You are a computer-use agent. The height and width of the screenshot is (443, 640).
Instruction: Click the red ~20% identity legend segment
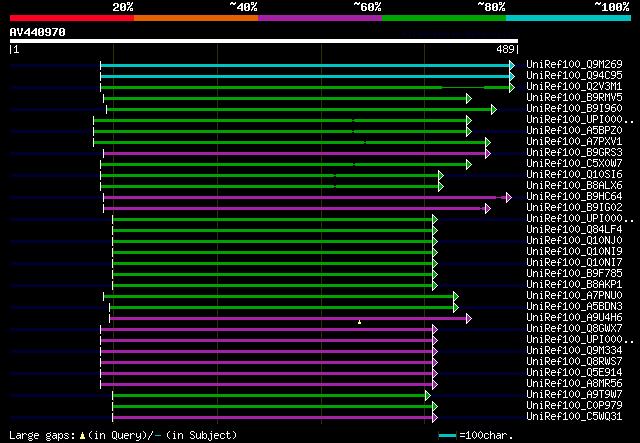pos(72,18)
